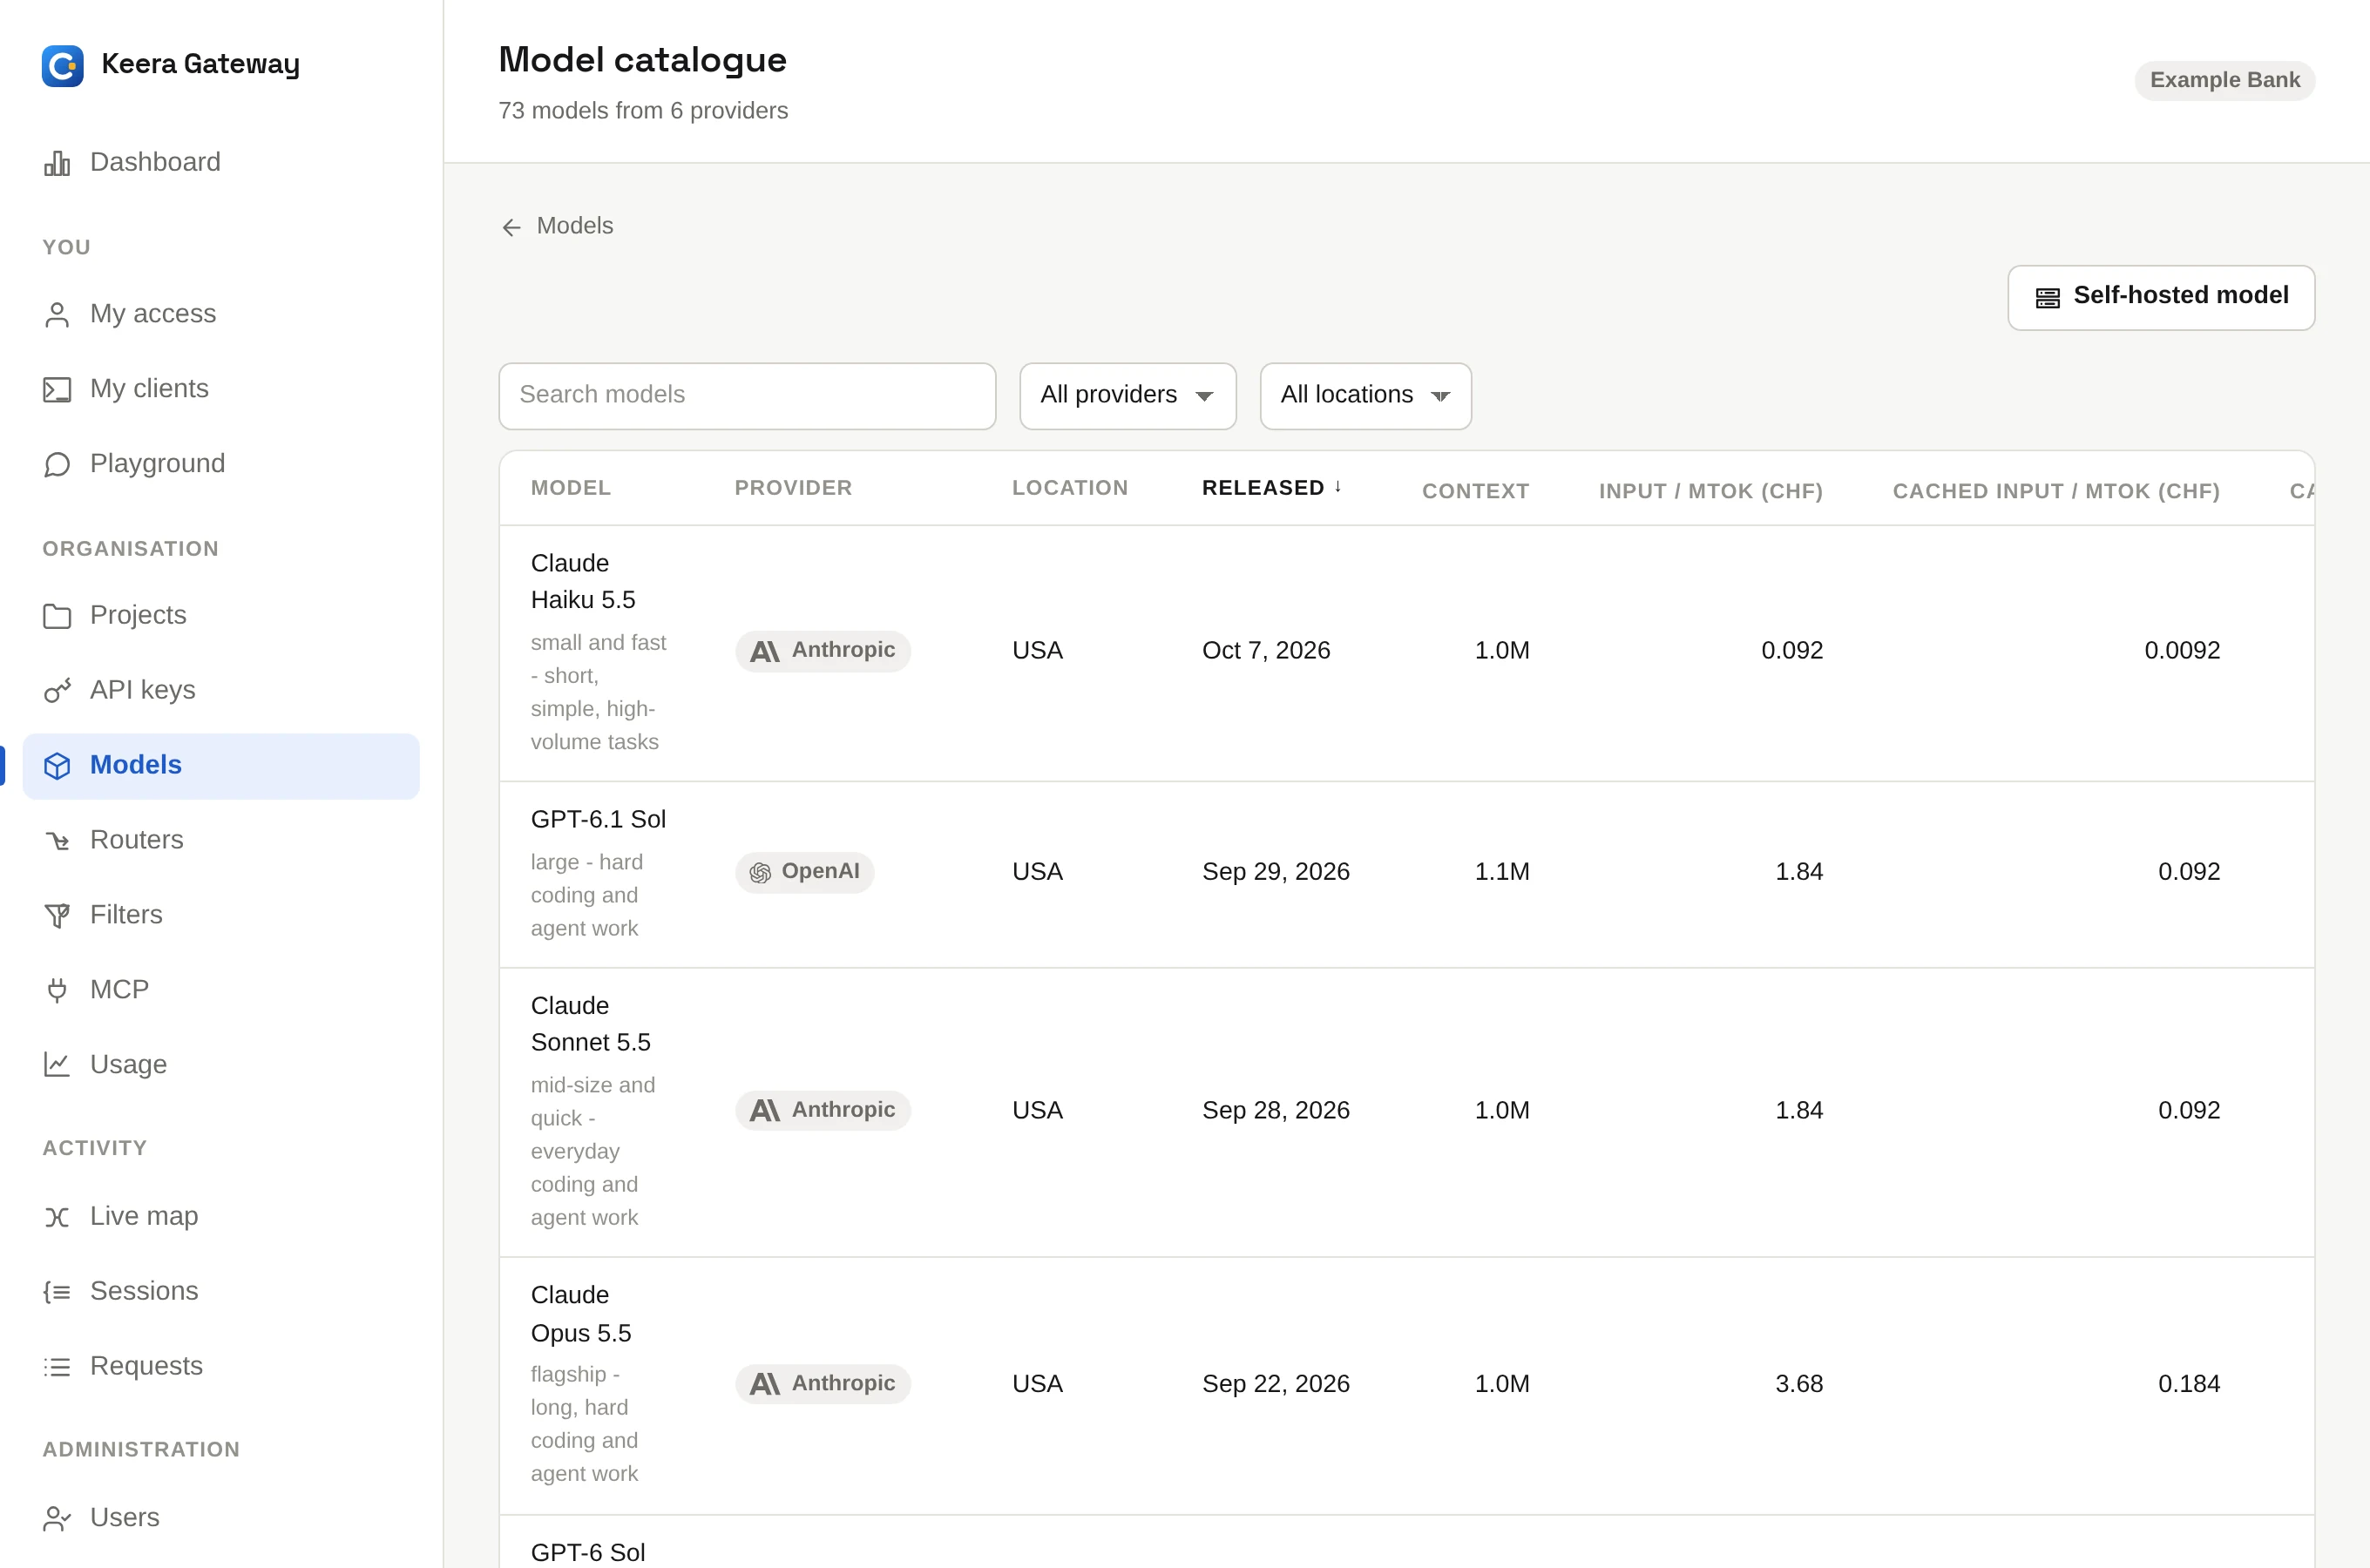Click the Models cube icon in sidebar

[57, 765]
